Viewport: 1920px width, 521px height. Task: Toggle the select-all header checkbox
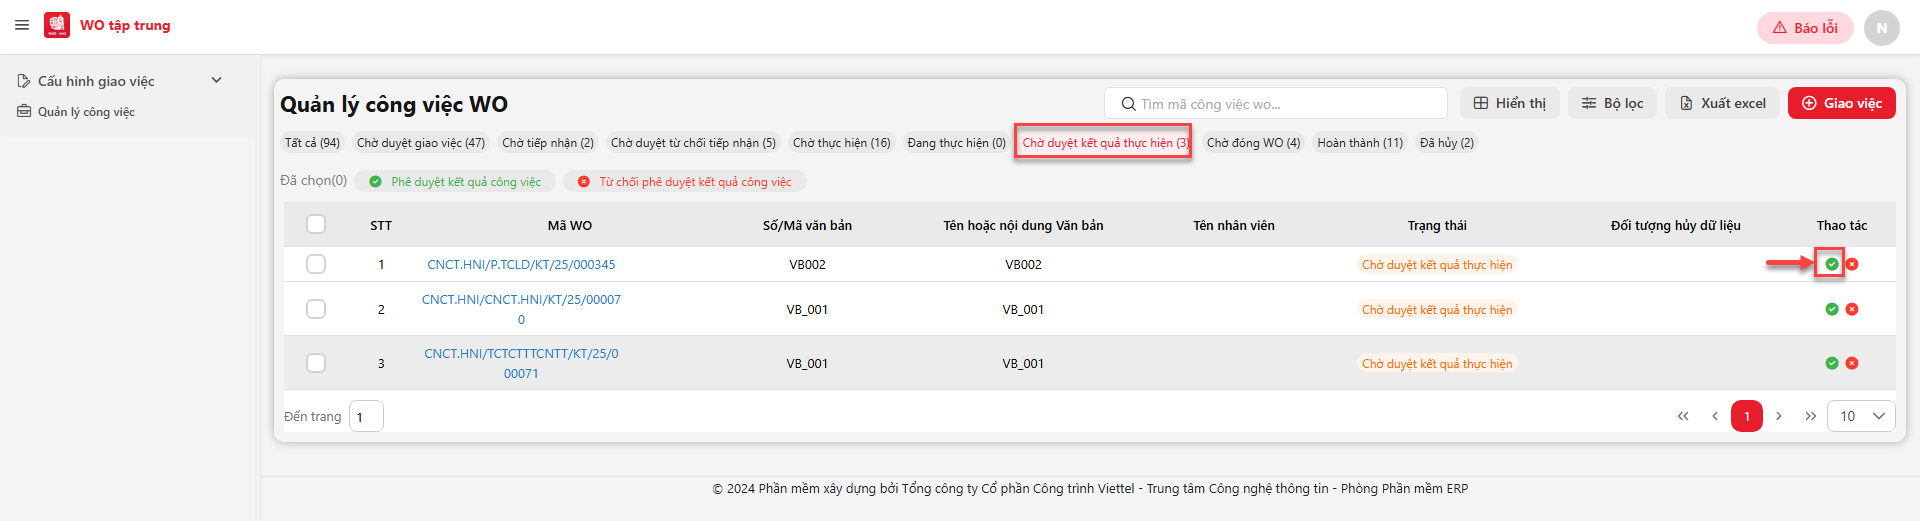(x=316, y=224)
